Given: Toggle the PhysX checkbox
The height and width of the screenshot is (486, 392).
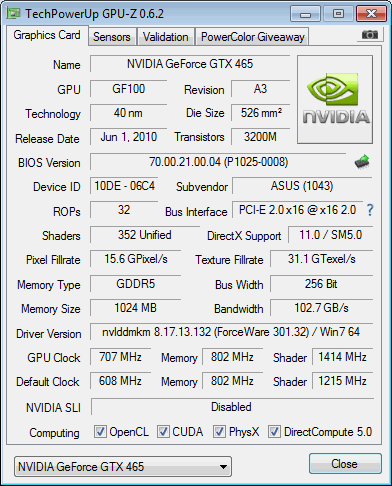Looking at the screenshot, I should click(x=219, y=431).
